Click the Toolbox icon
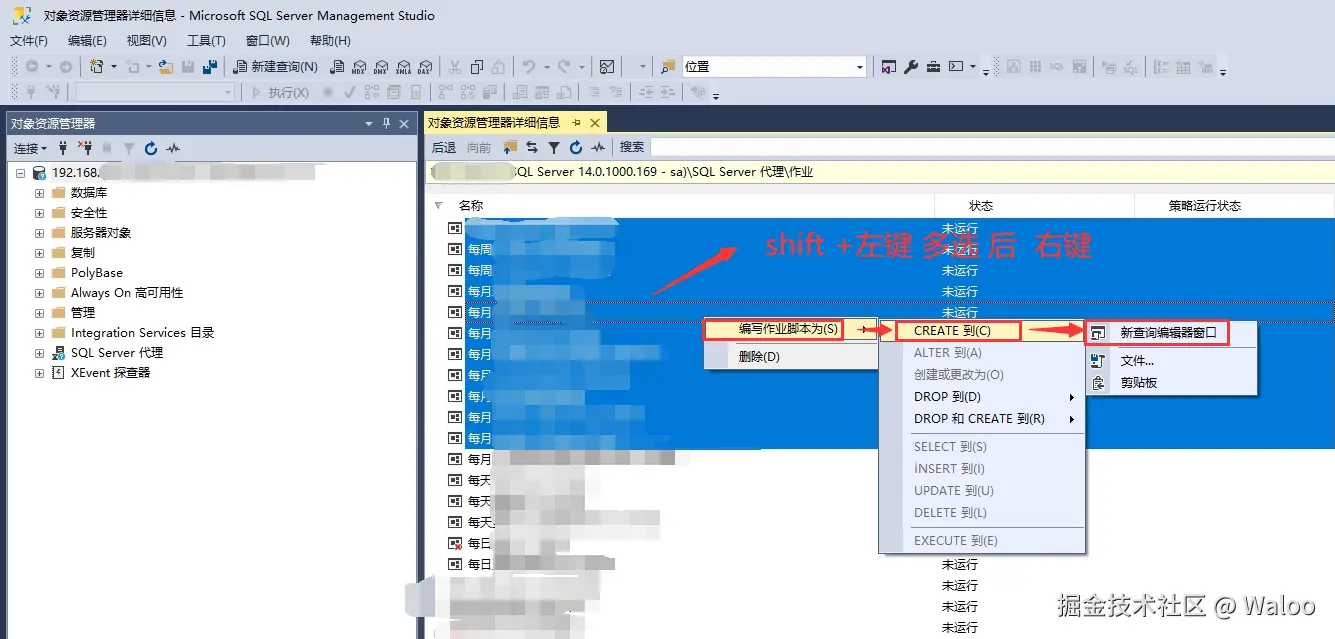The width and height of the screenshot is (1335, 639). 933,66
